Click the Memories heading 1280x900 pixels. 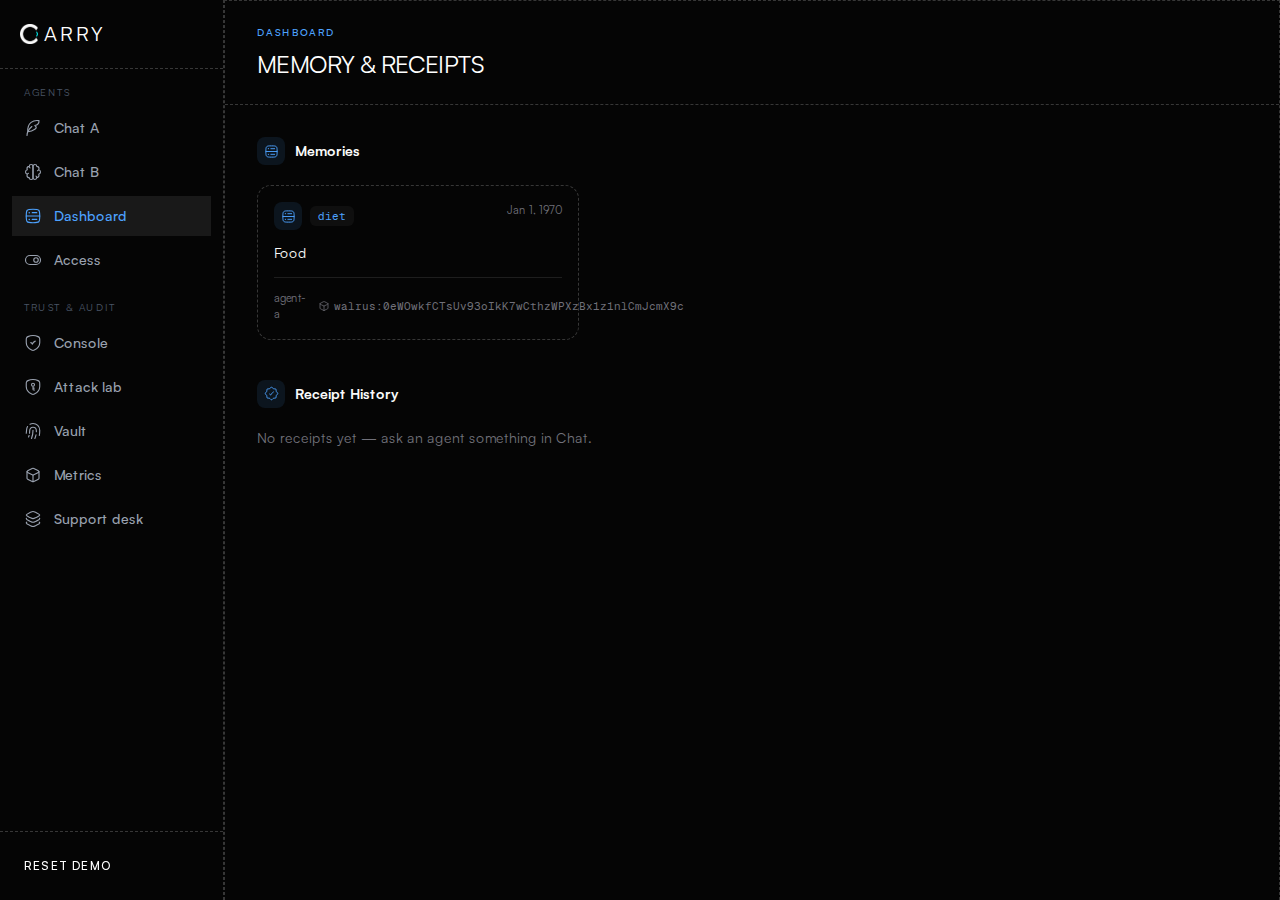(x=327, y=151)
